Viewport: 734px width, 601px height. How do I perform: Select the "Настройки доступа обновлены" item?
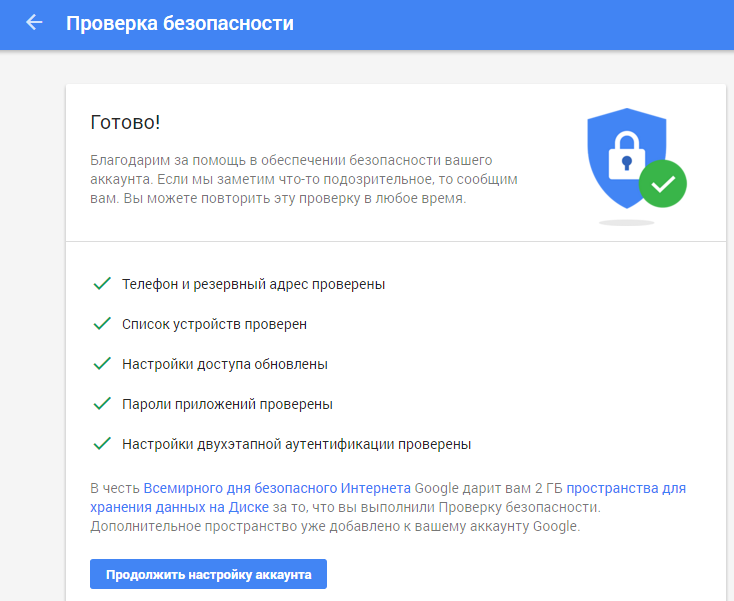225,364
